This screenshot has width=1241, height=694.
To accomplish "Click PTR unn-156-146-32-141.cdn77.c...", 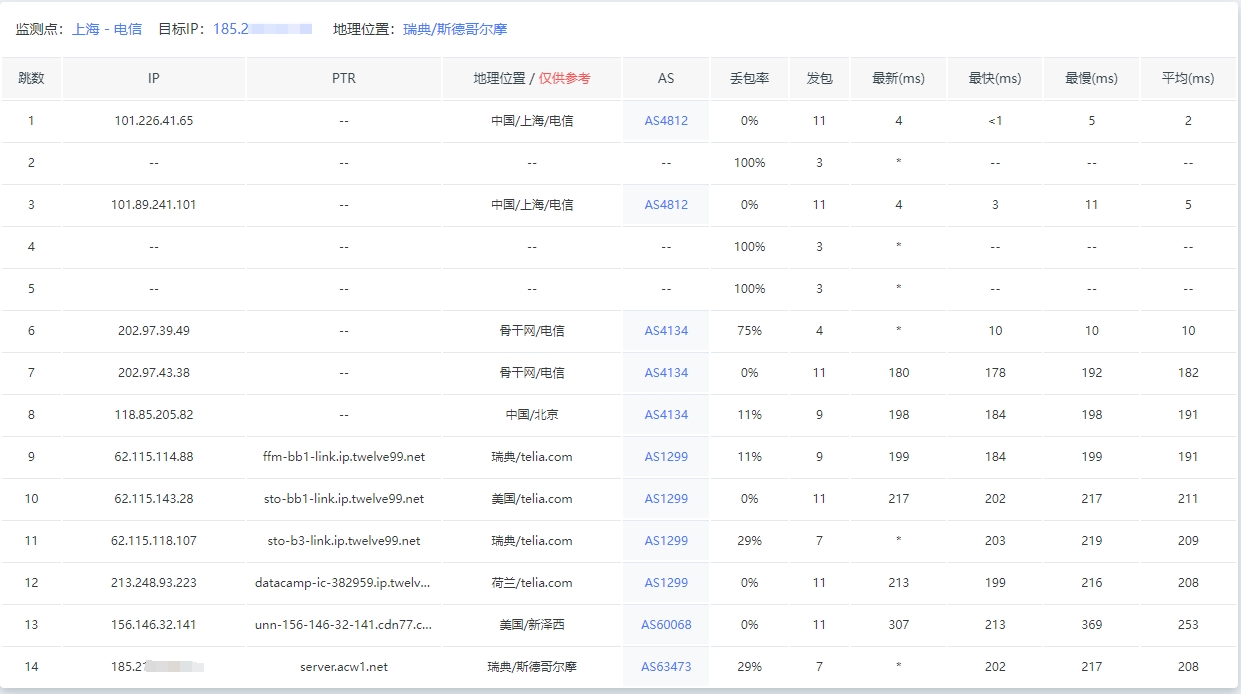I will (344, 625).
